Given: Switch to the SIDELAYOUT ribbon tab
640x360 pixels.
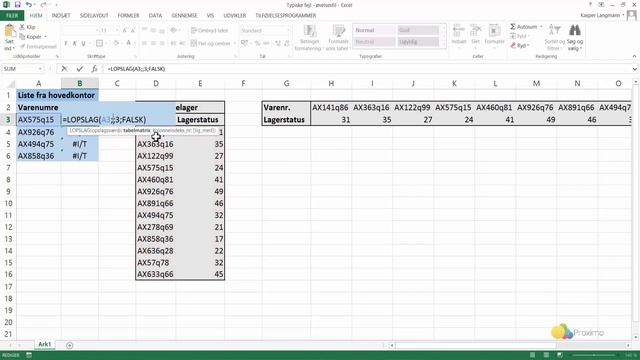Looking at the screenshot, I should point(94,16).
